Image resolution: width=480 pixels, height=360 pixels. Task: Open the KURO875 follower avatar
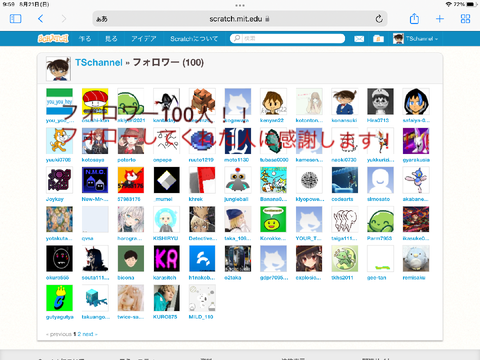[166, 298]
